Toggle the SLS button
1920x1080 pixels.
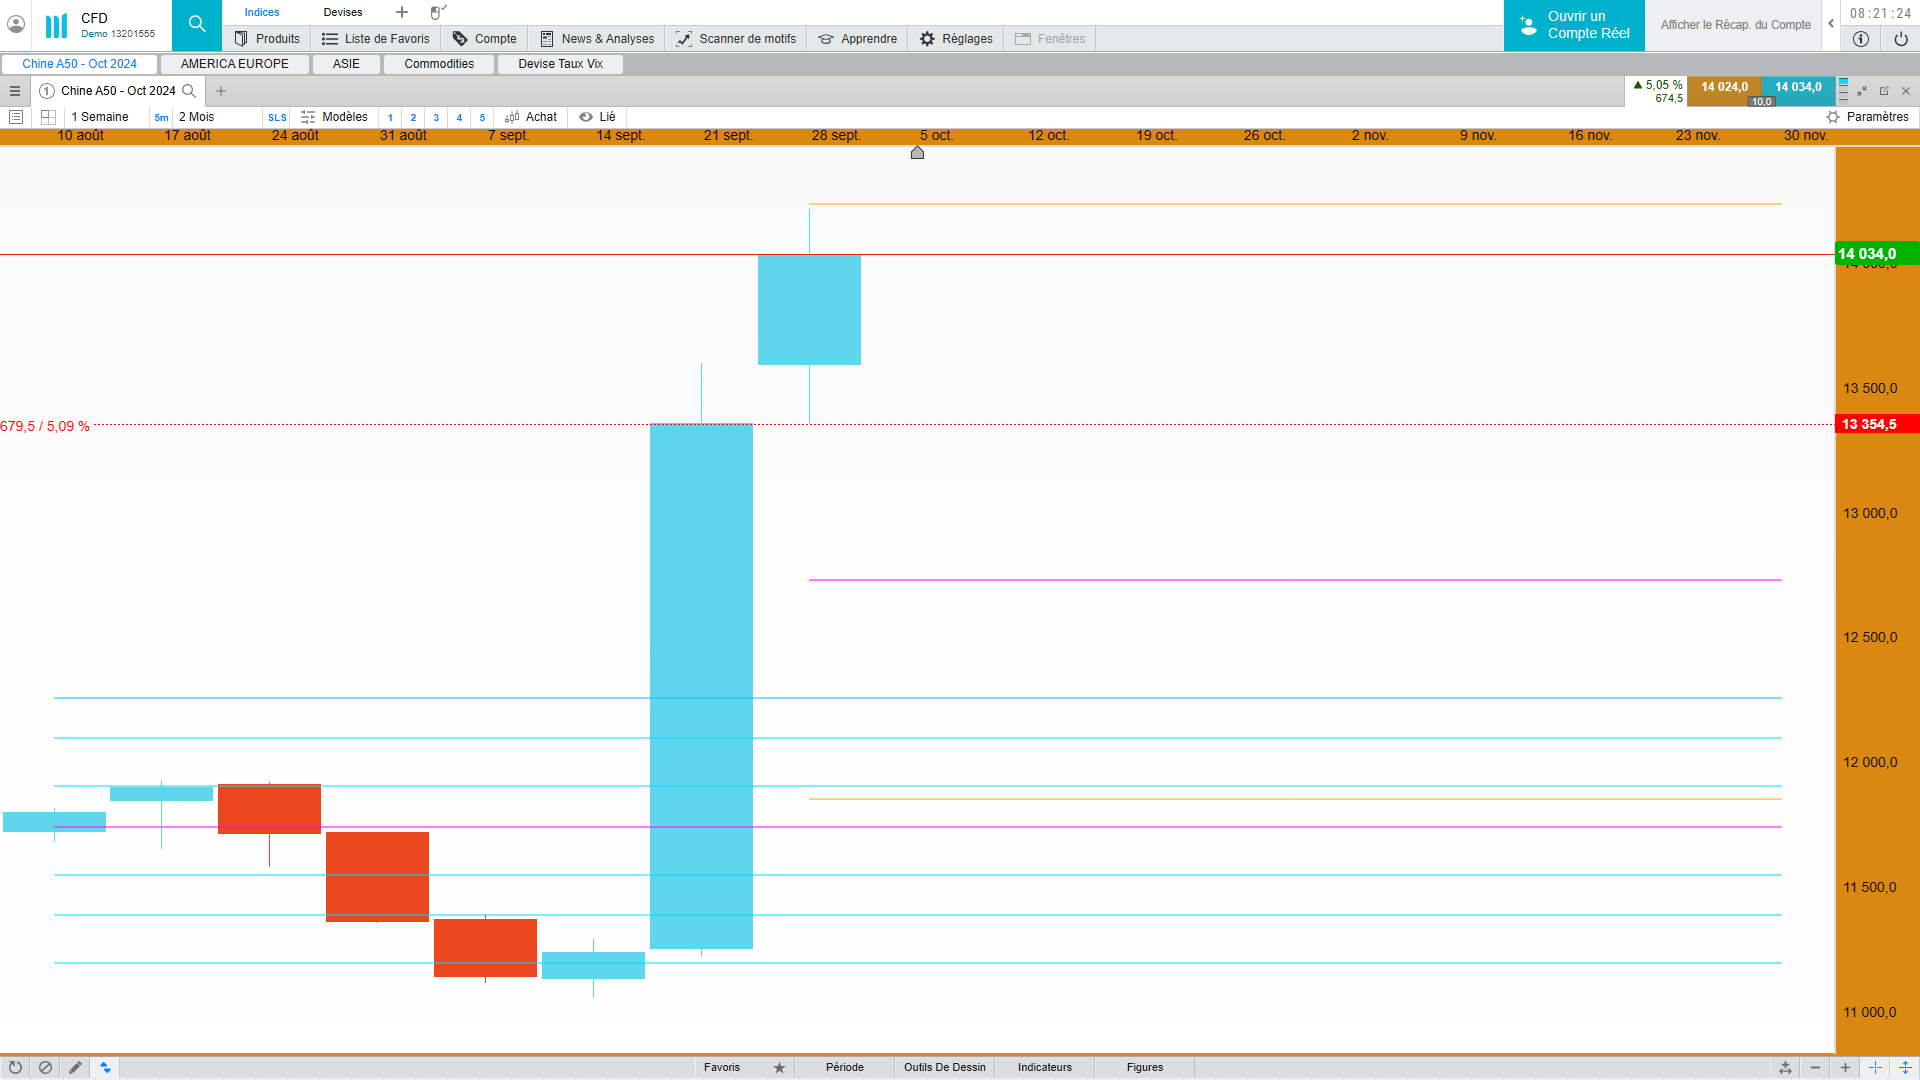(277, 117)
